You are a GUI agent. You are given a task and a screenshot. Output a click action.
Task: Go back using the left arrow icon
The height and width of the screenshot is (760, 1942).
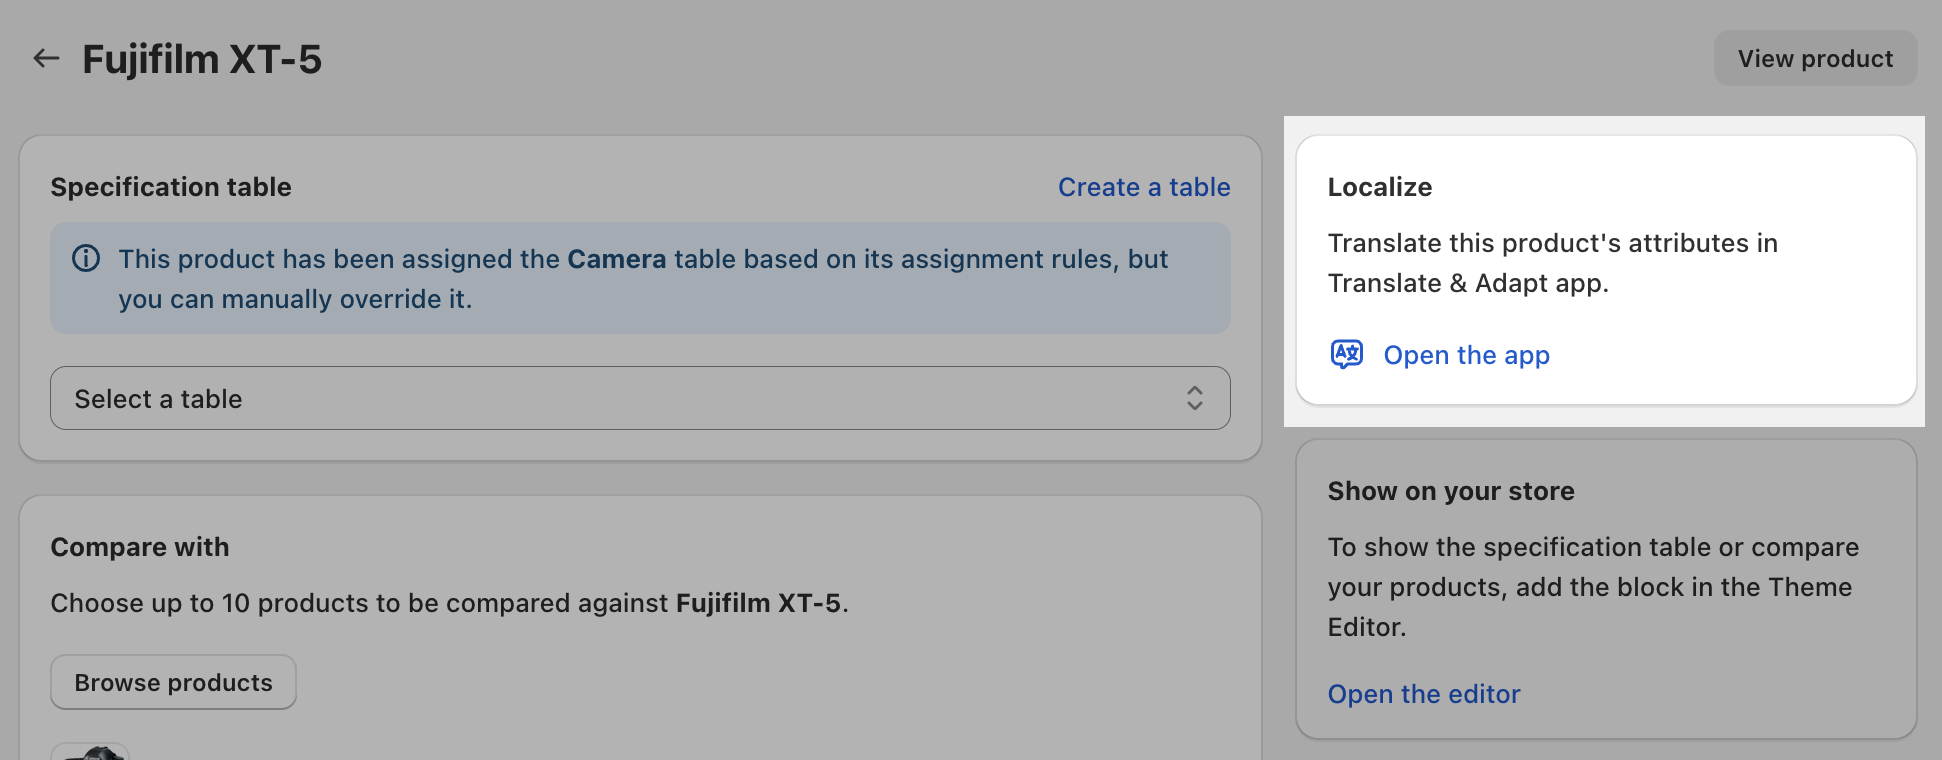coord(46,58)
